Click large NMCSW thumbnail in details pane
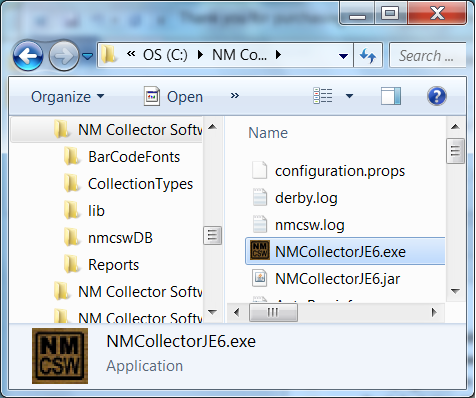476x398 pixels. pos(60,356)
